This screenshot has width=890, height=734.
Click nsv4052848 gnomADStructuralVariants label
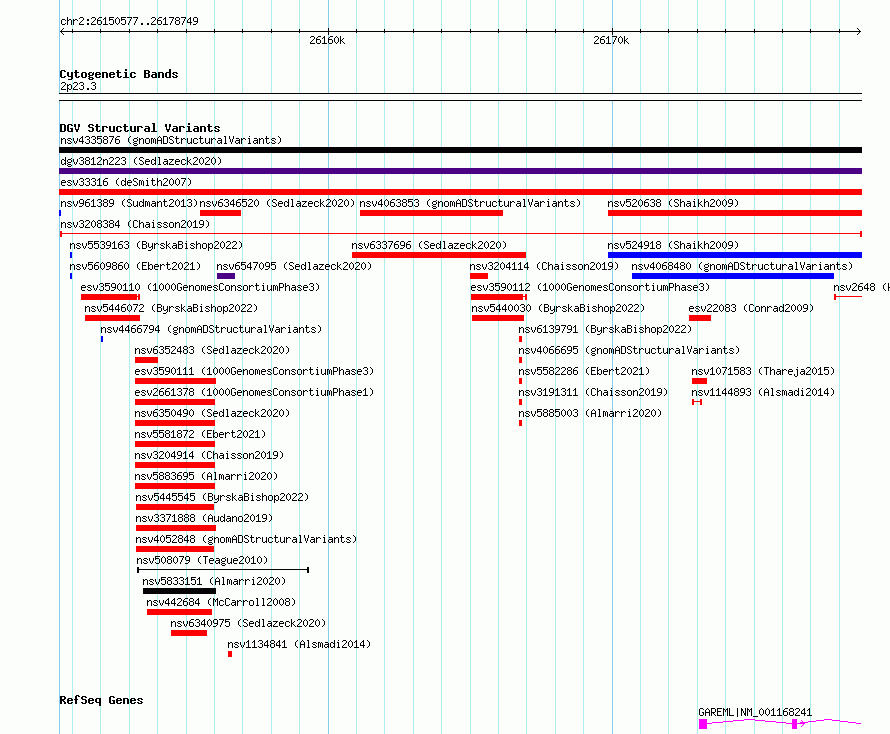click(246, 539)
